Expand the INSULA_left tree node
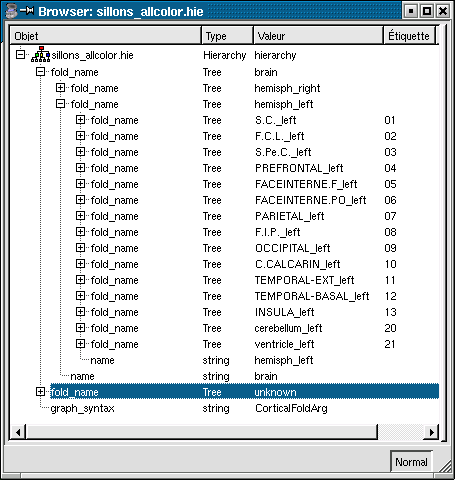455x480 pixels. click(80, 312)
